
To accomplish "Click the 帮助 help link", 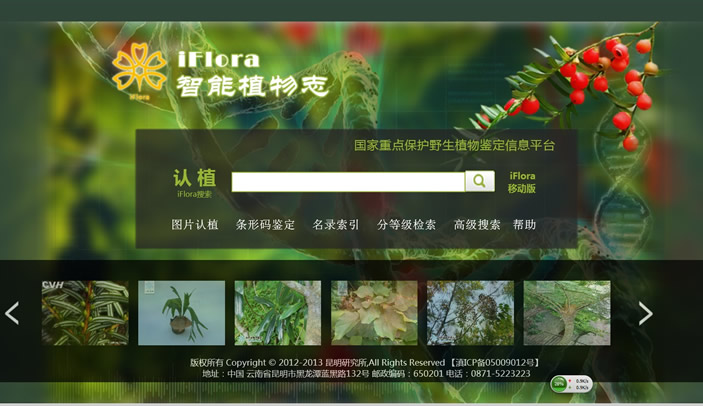I will [x=524, y=225].
